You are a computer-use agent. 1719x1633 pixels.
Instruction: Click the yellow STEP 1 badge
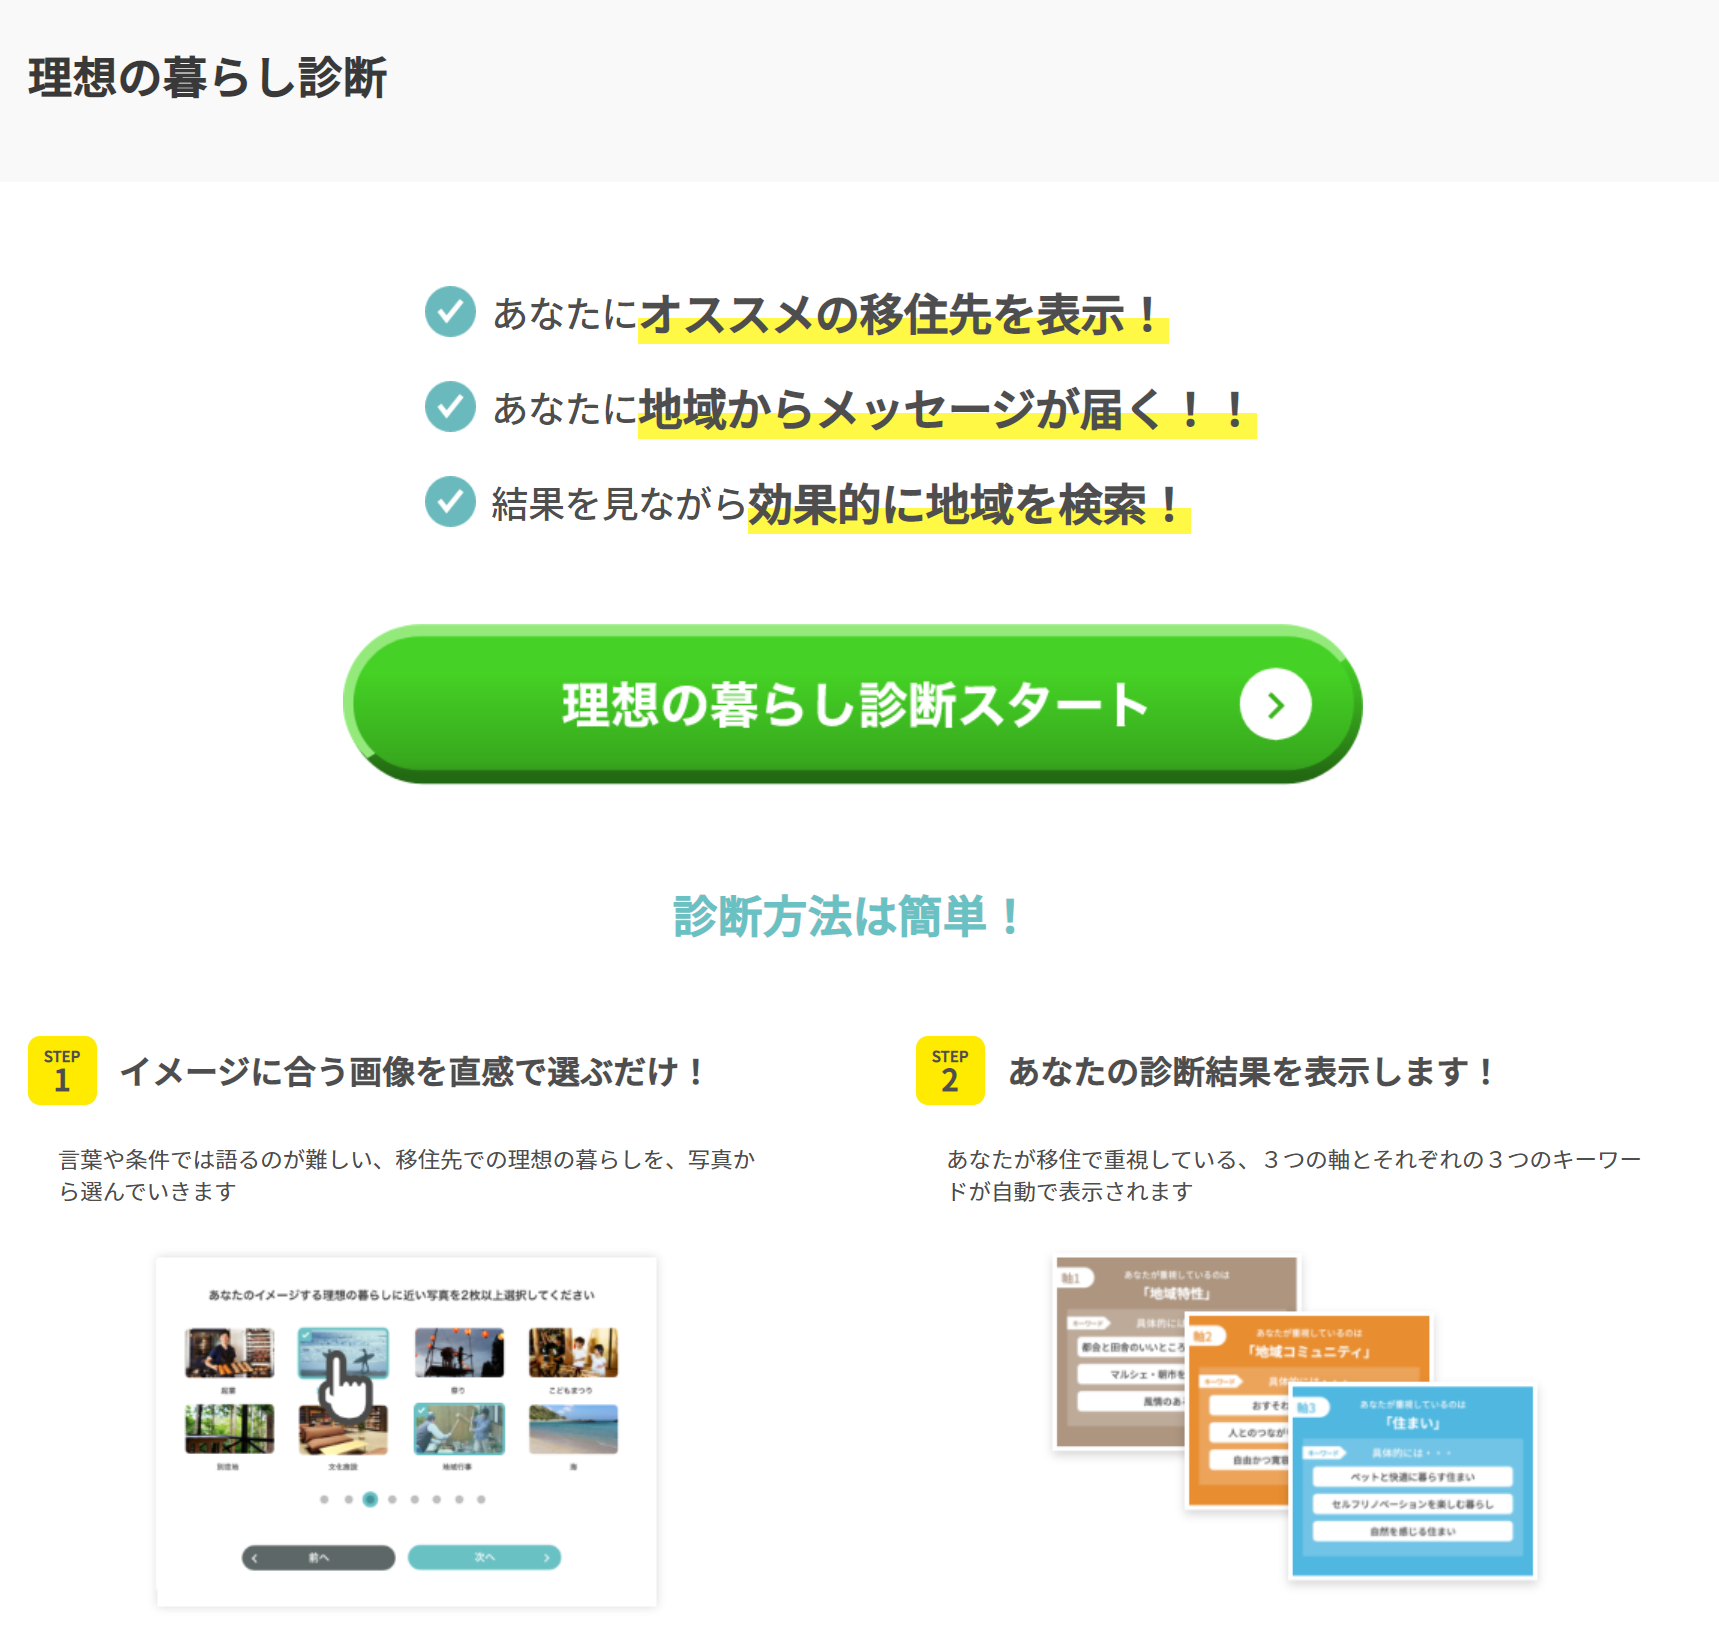(62, 1071)
